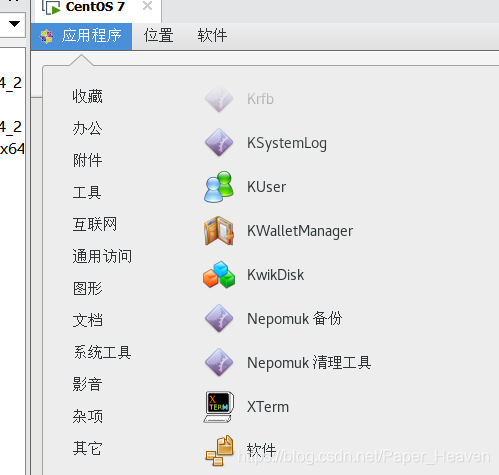Click the KwikDisk colored cubes icon

219,275
